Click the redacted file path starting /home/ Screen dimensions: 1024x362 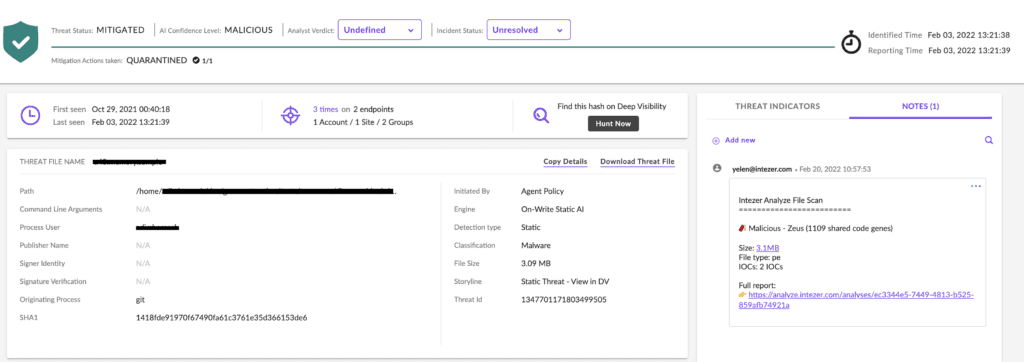click(x=266, y=191)
